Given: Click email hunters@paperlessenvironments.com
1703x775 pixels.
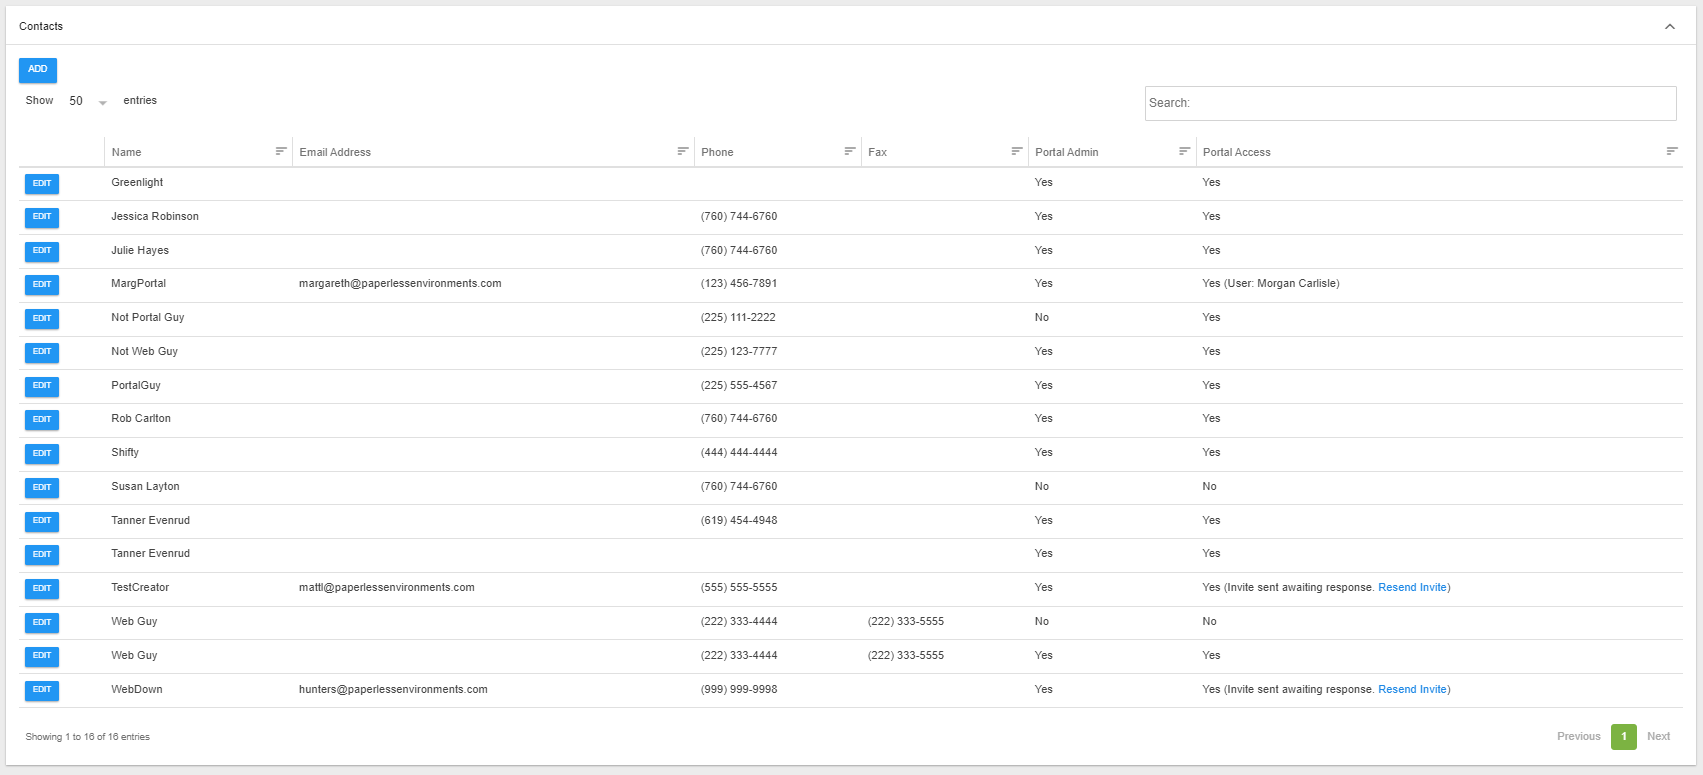Looking at the screenshot, I should 393,690.
